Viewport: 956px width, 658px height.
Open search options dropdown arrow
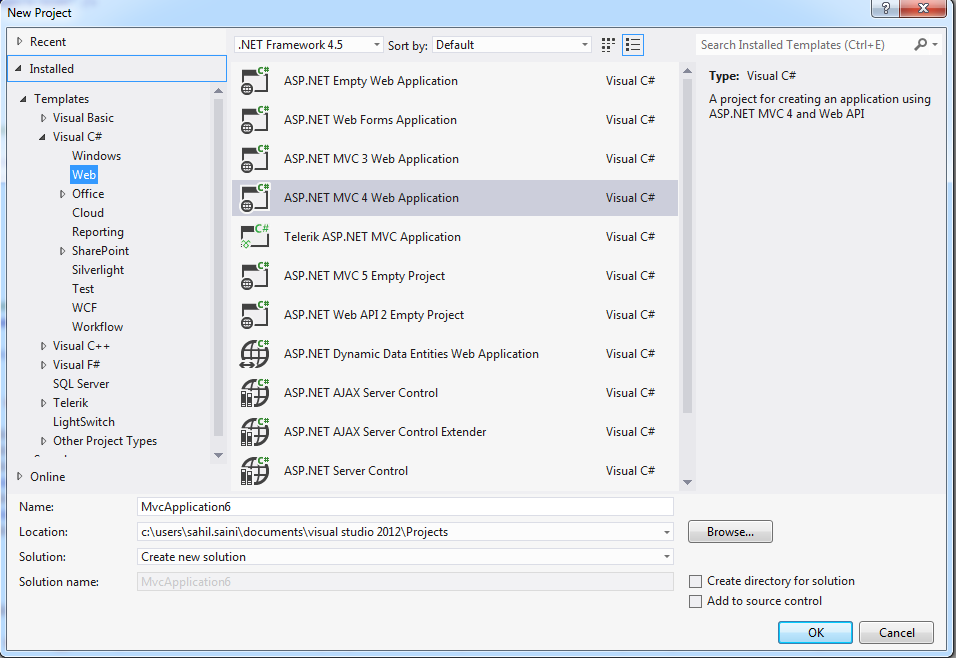[935, 45]
